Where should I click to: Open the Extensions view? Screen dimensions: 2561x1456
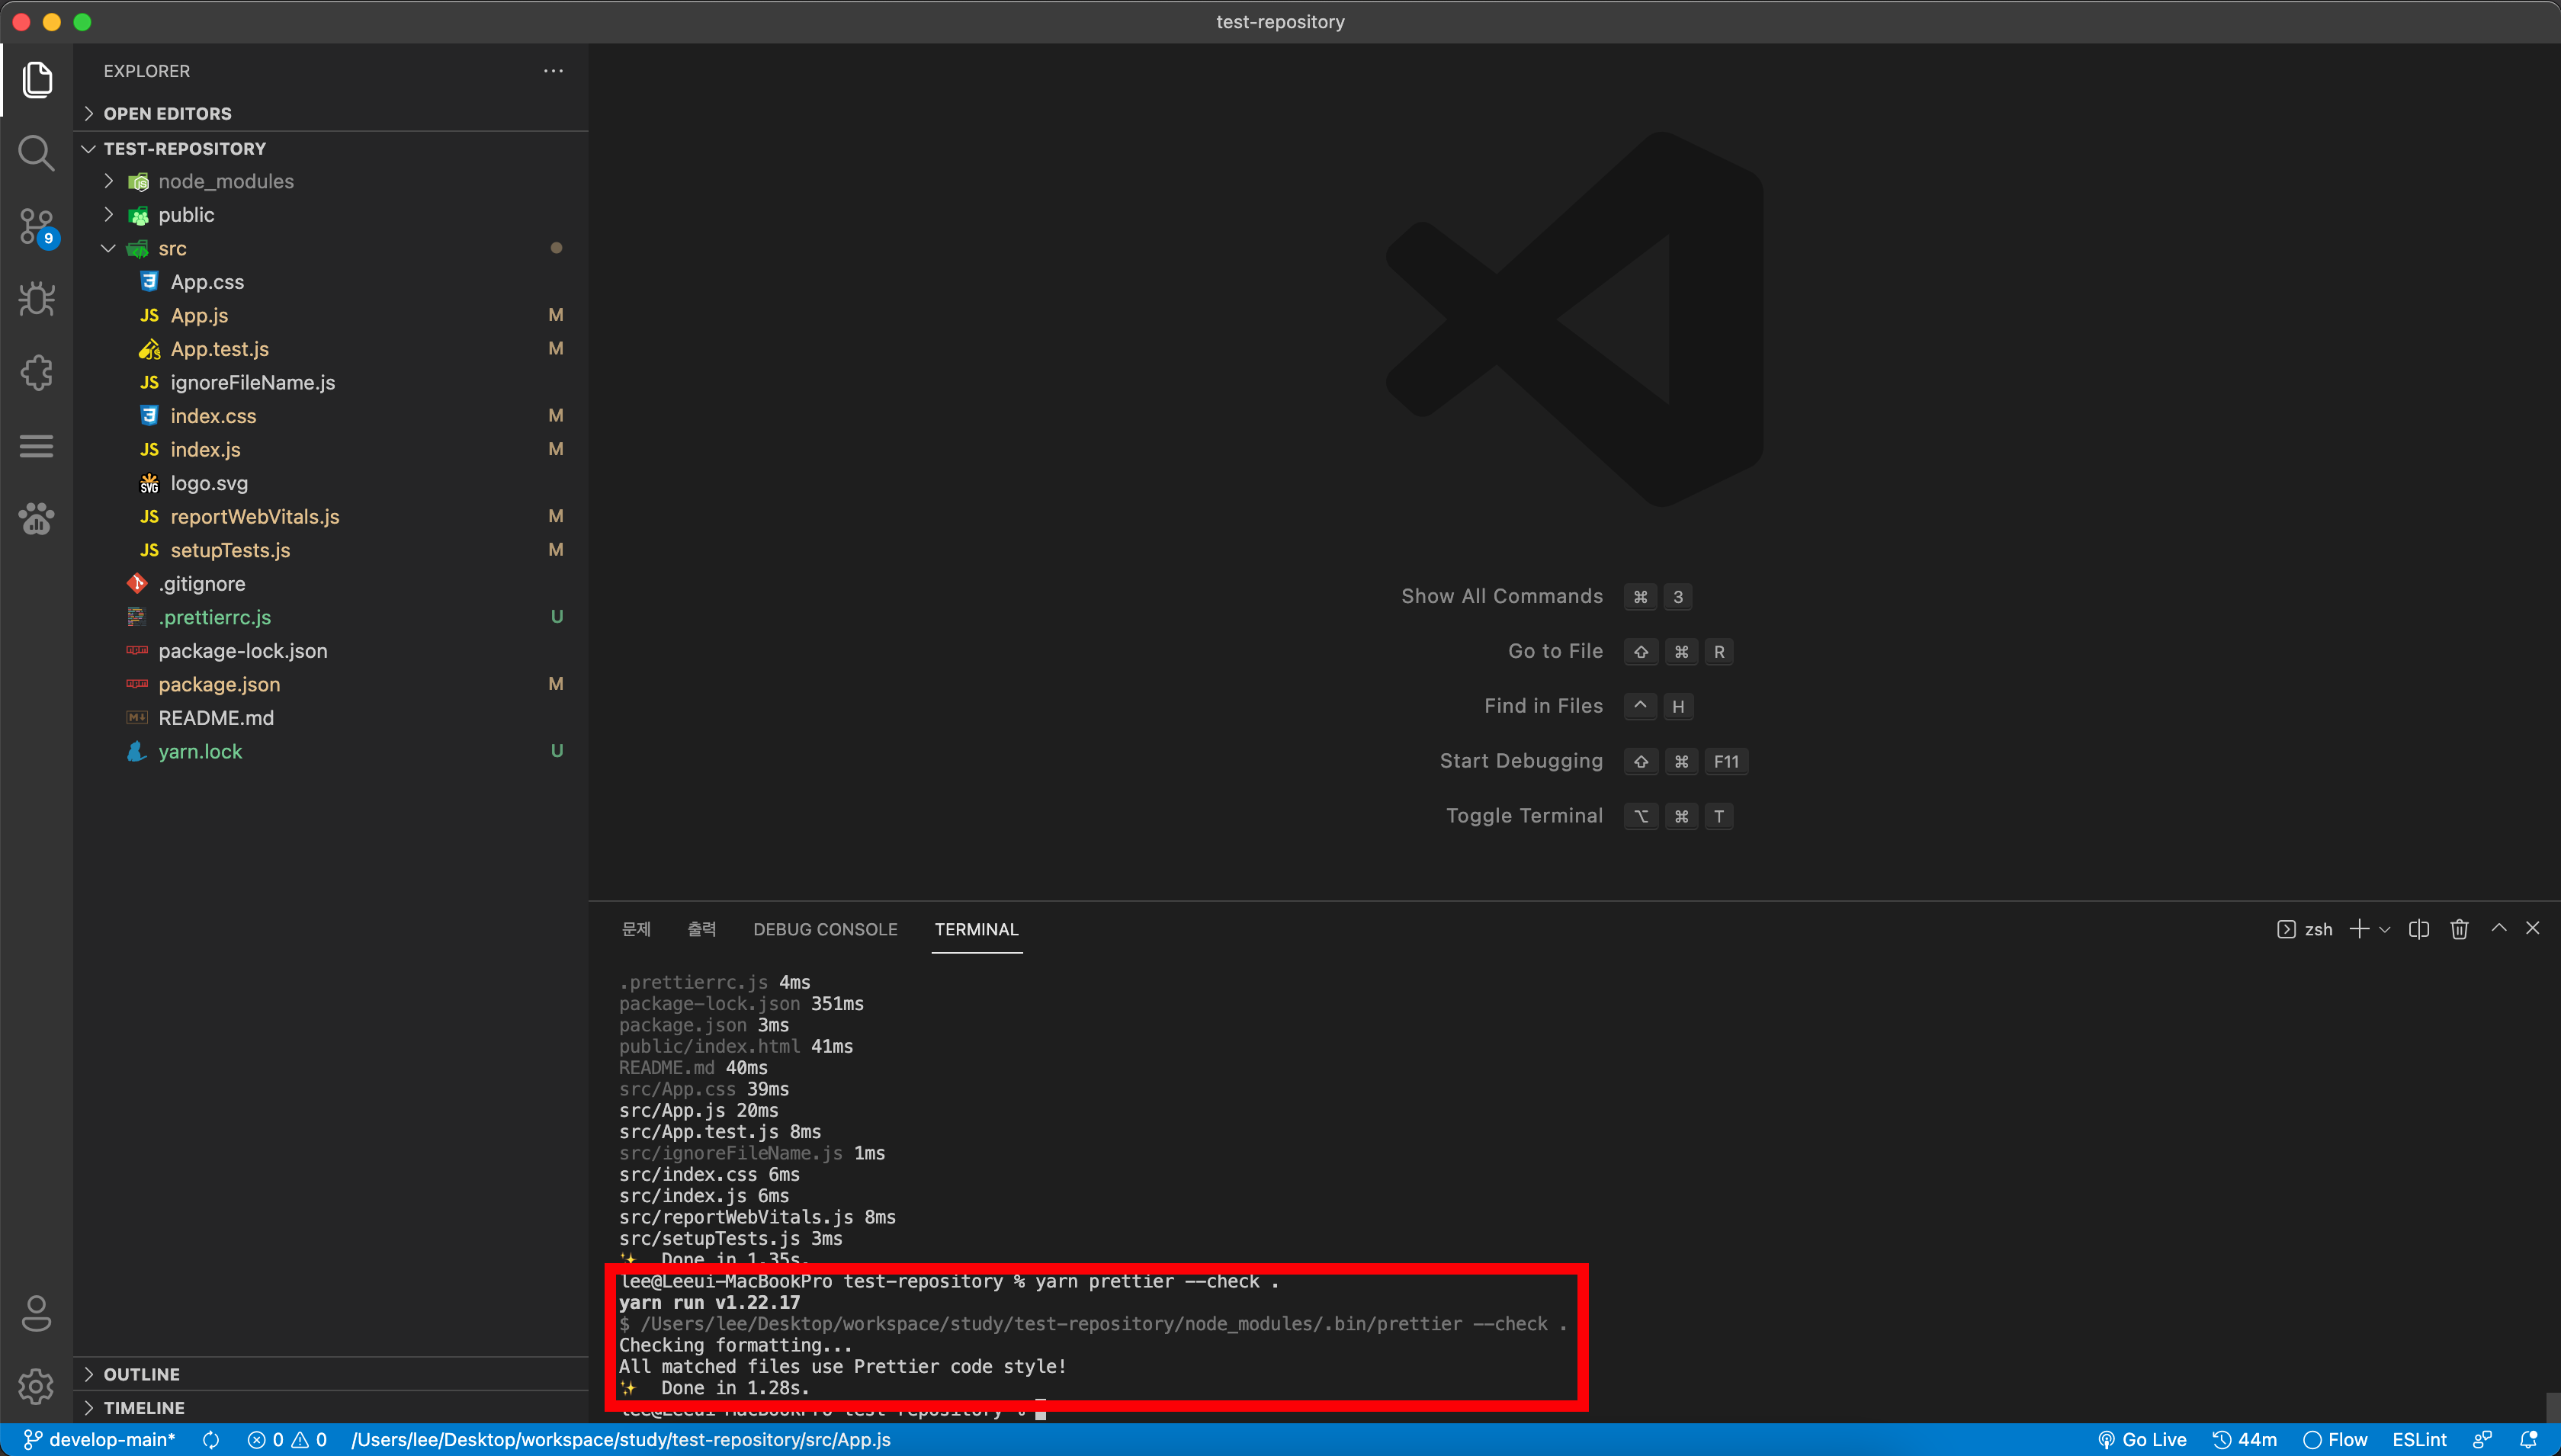coord(36,373)
